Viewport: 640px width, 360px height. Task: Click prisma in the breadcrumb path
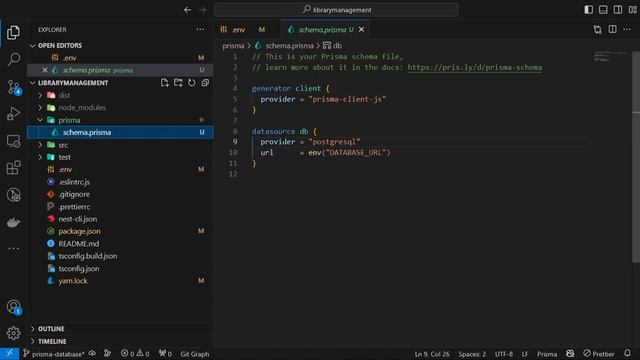[233, 46]
